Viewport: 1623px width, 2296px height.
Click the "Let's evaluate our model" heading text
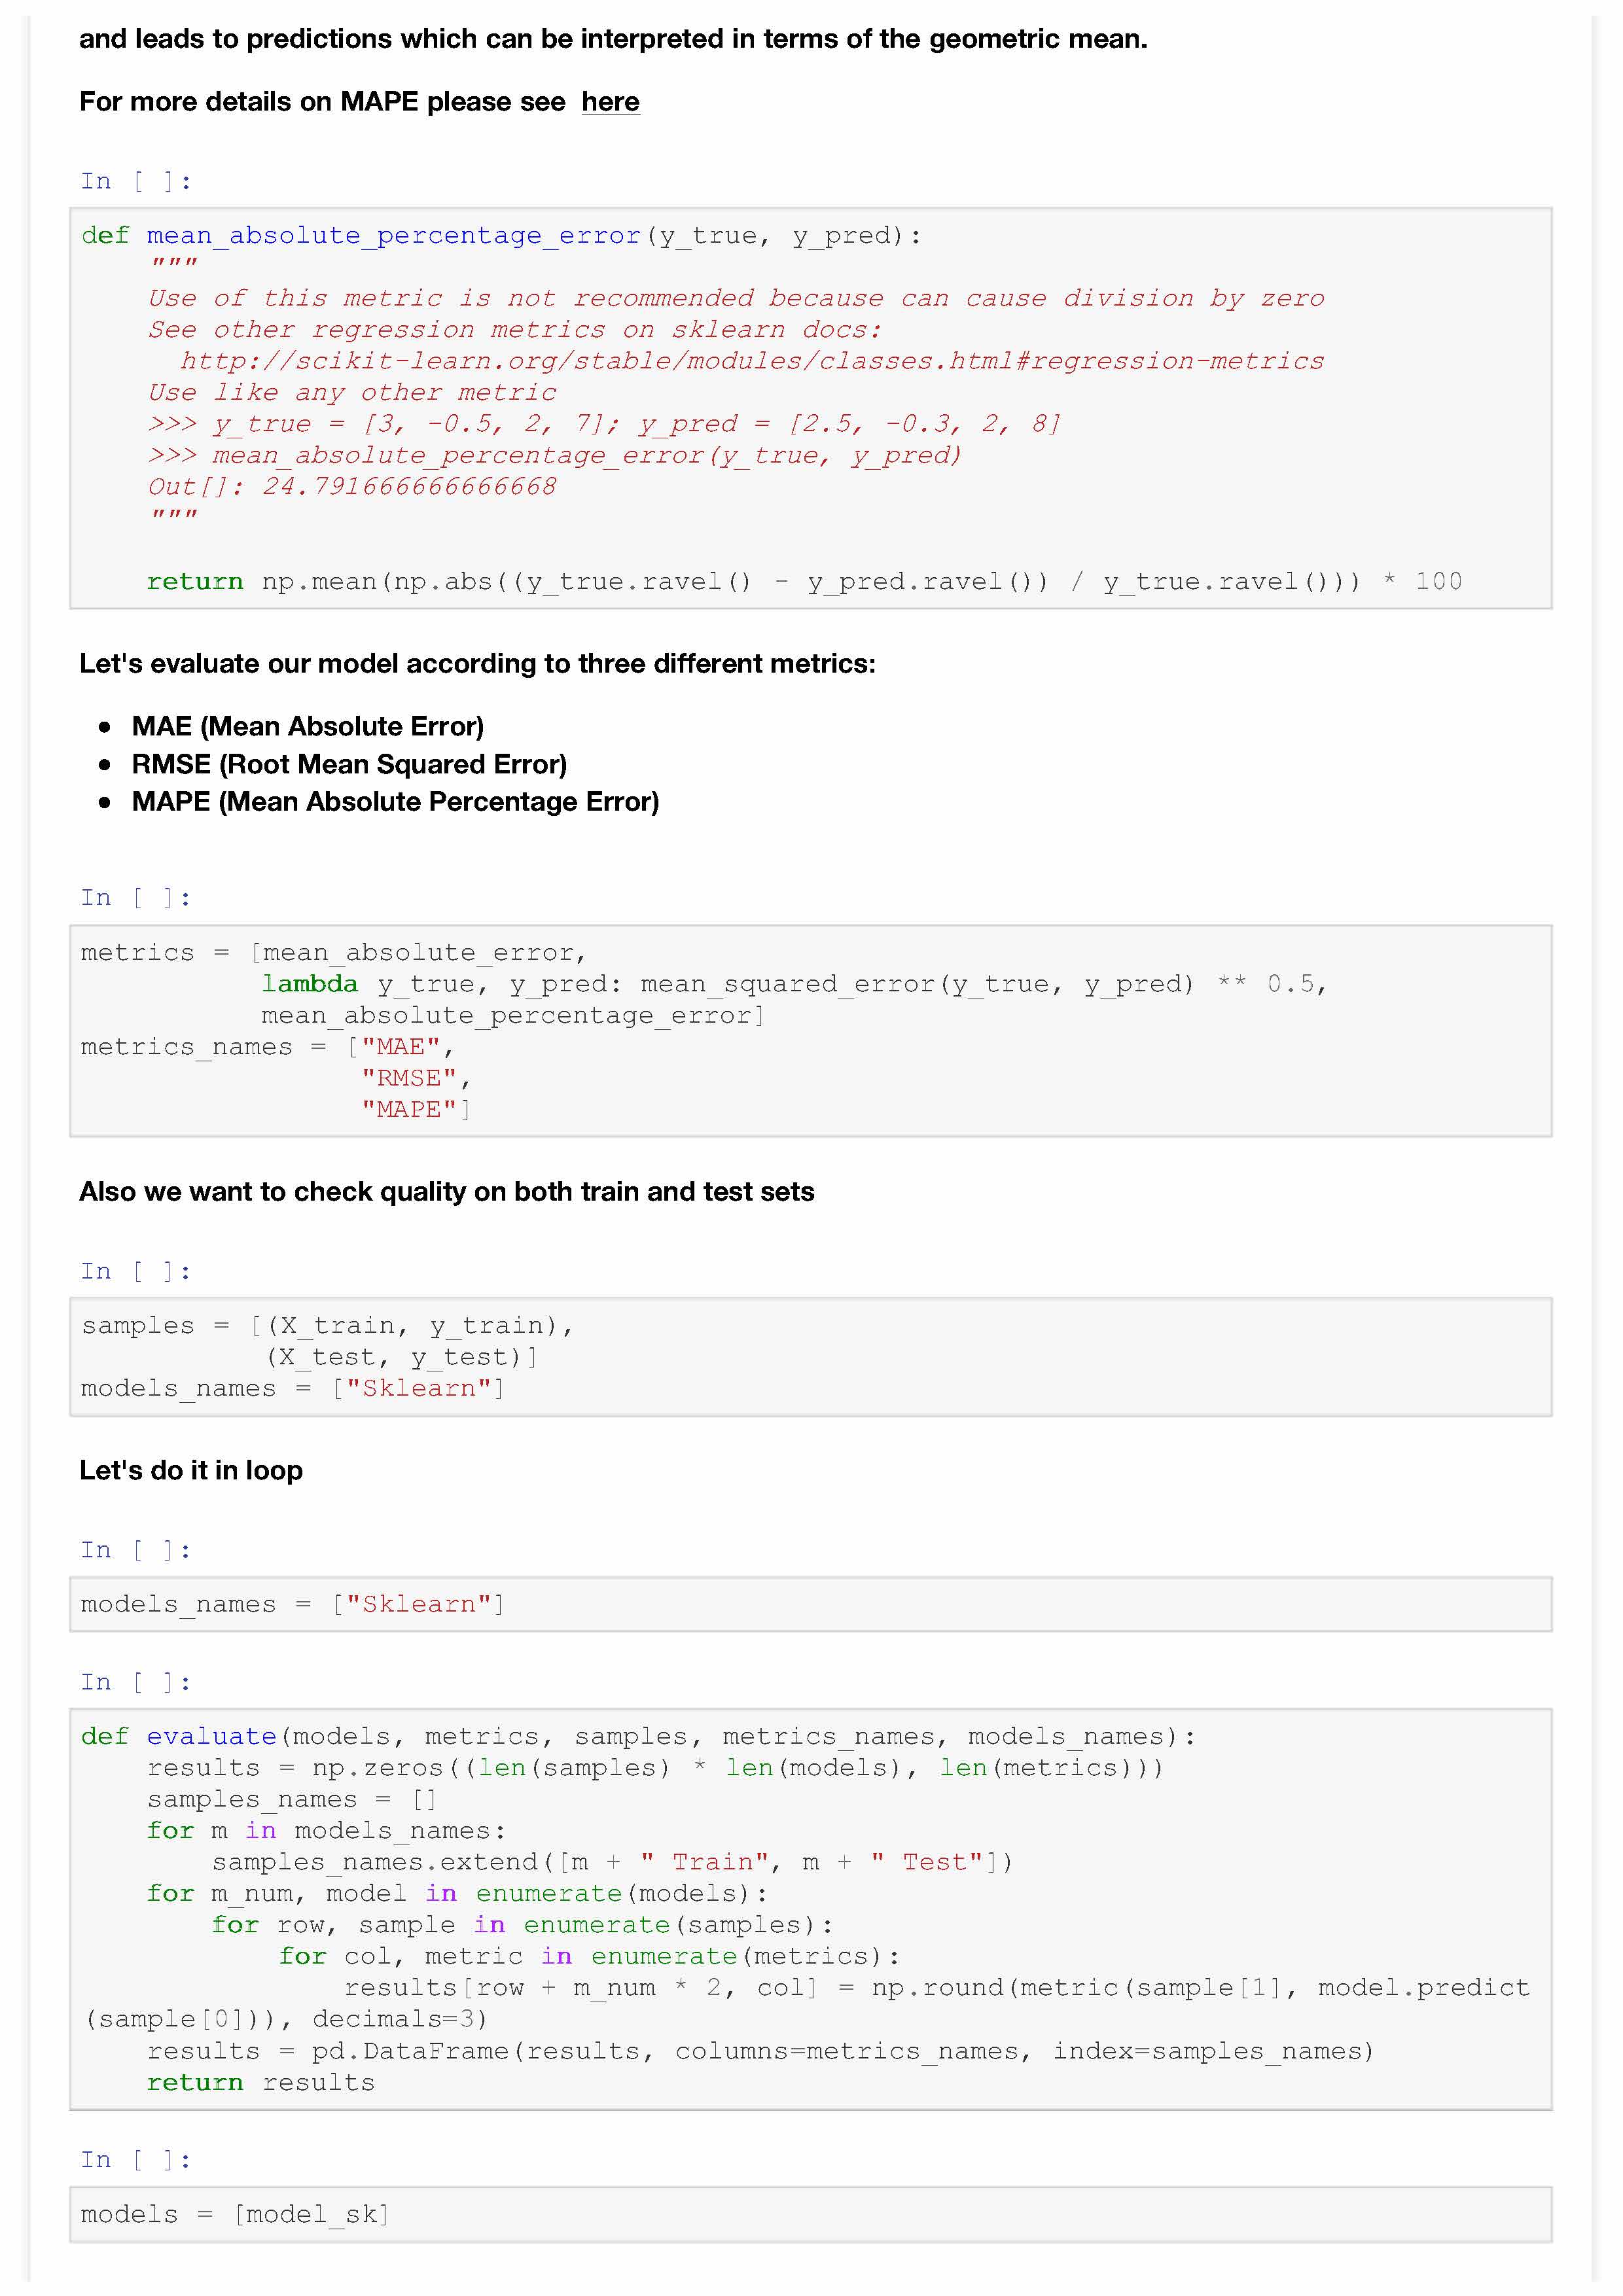(477, 664)
